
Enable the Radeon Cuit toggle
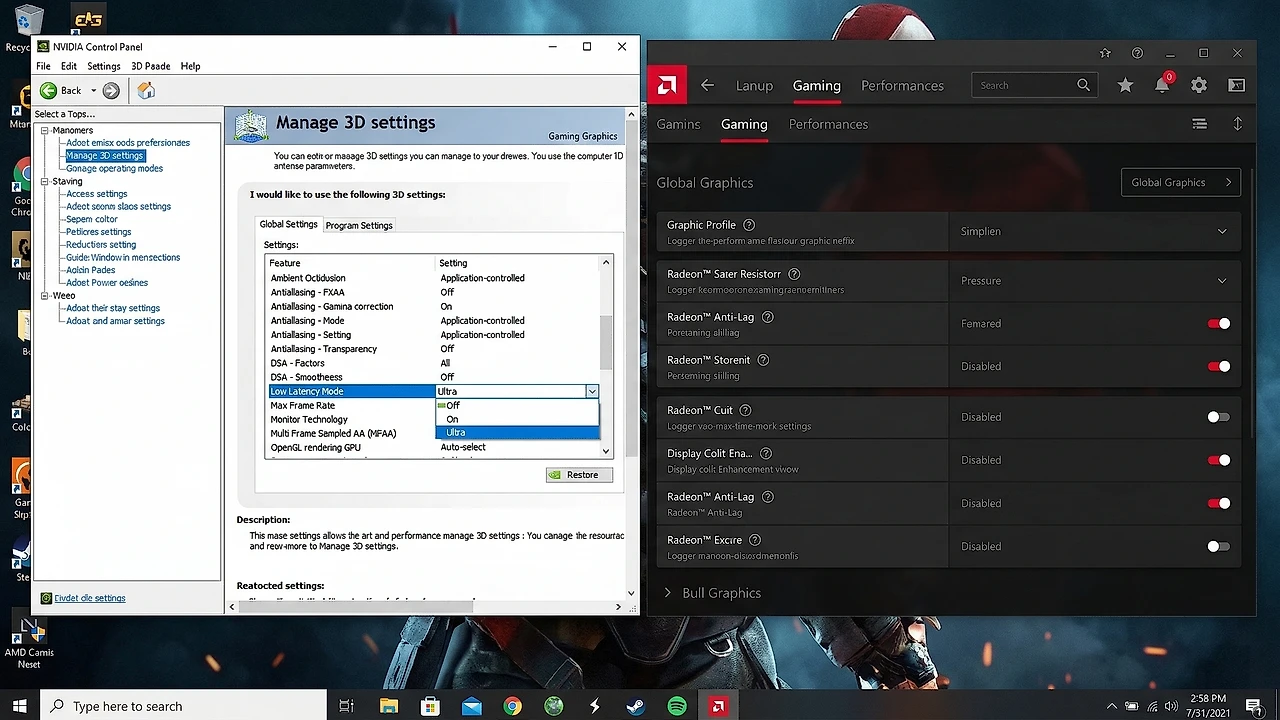pyautogui.click(x=1218, y=417)
